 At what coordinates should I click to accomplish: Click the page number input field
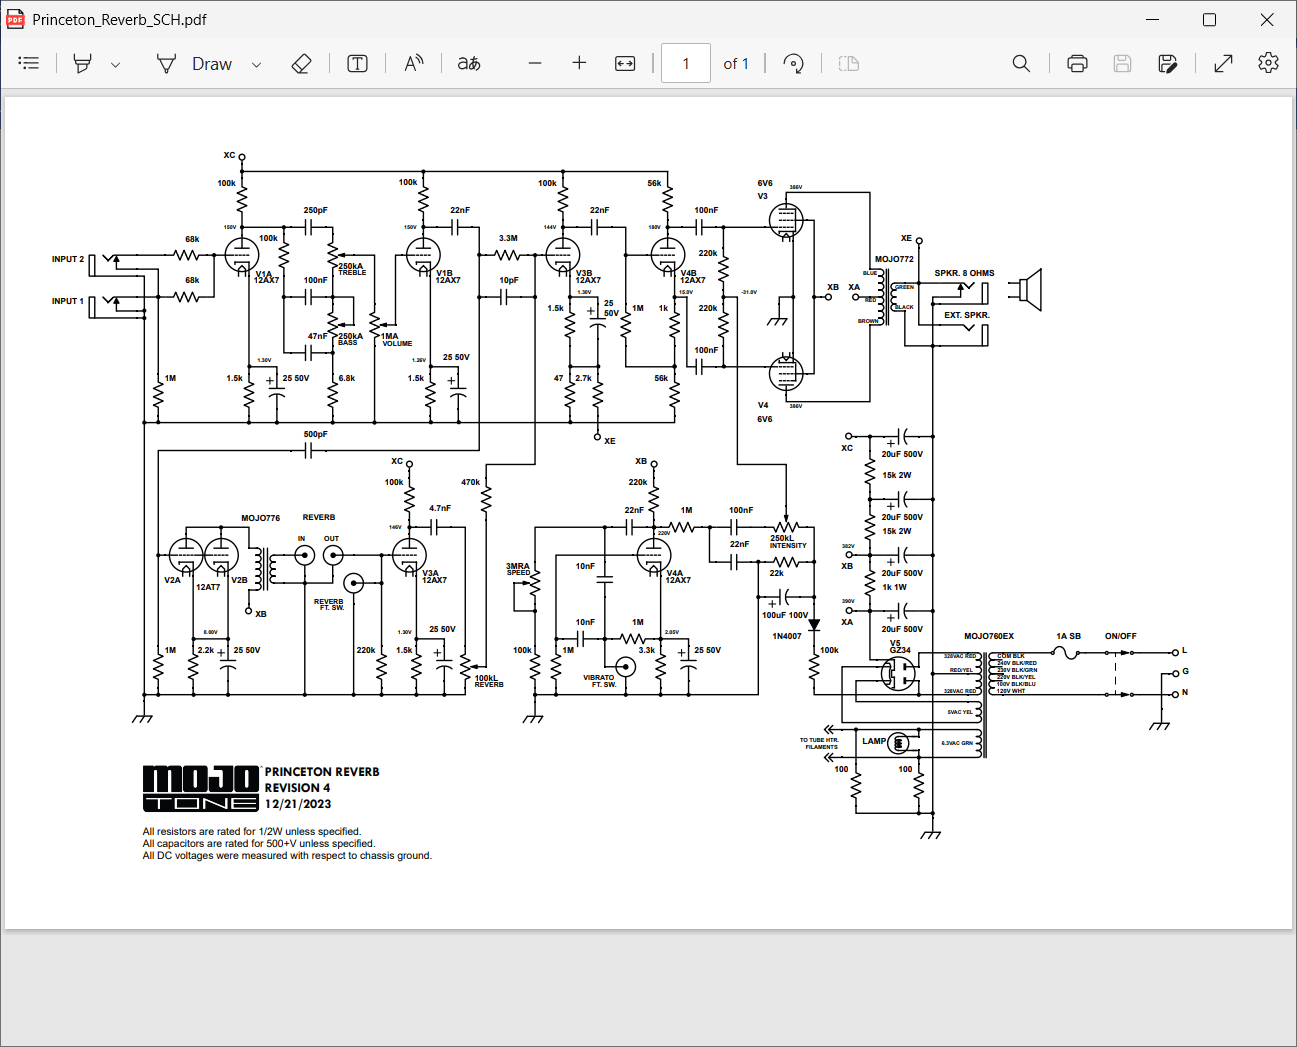pos(686,63)
